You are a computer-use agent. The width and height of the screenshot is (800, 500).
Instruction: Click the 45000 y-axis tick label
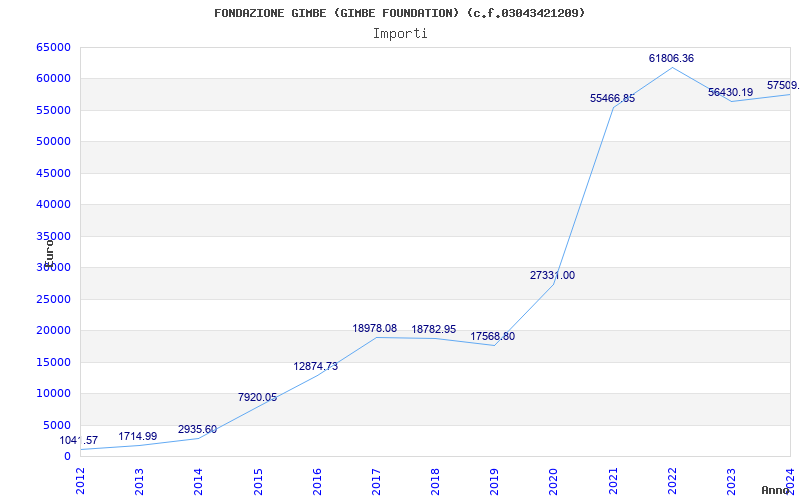(53, 173)
